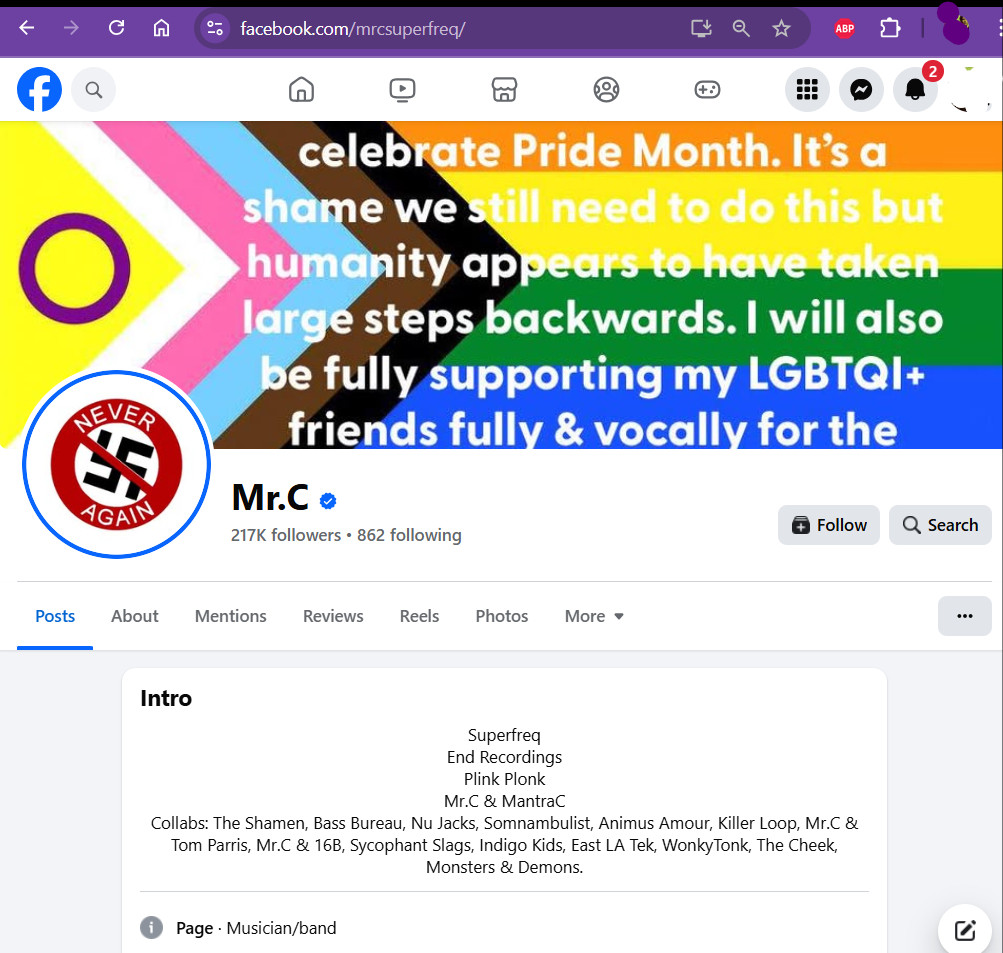The width and height of the screenshot is (1003, 953).
Task: Open the Groups icon in the top bar
Action: 606,90
